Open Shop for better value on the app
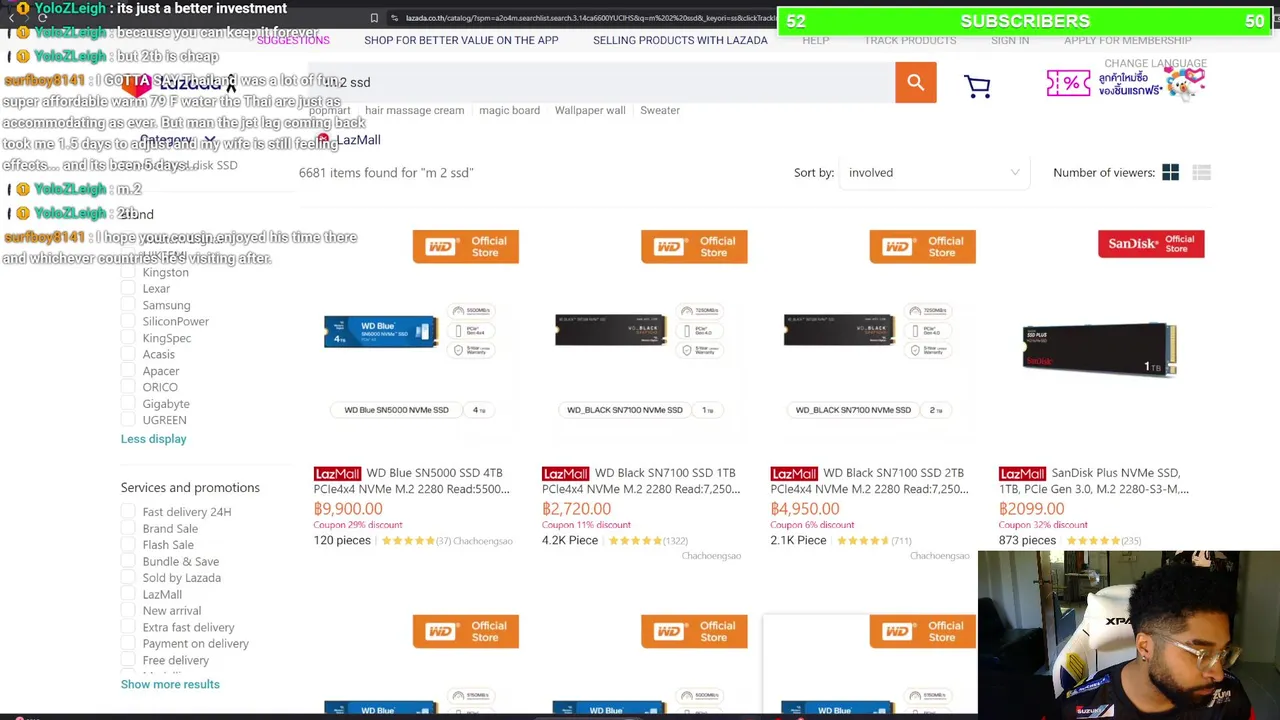The image size is (1280, 720). 461,40
